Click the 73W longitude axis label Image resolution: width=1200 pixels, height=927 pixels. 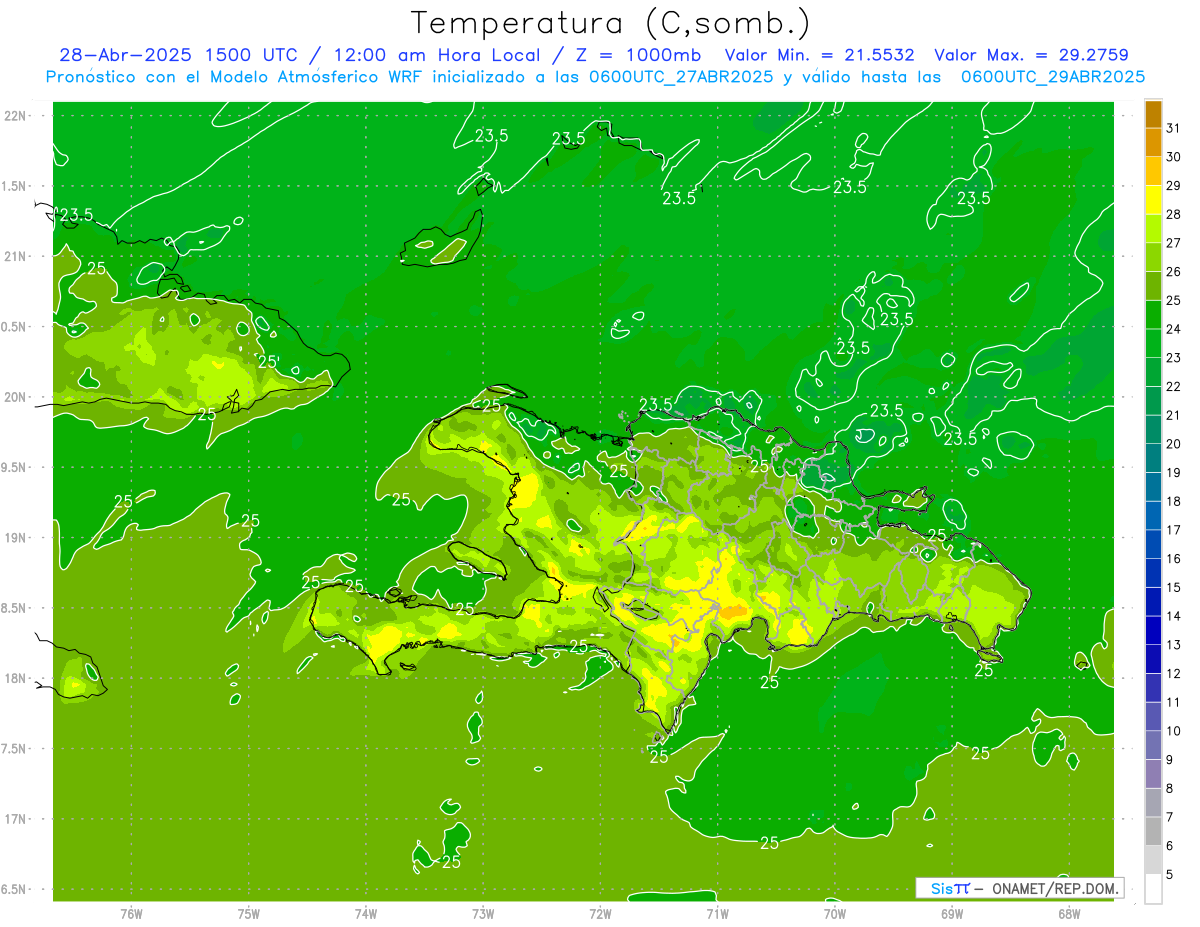click(x=483, y=913)
